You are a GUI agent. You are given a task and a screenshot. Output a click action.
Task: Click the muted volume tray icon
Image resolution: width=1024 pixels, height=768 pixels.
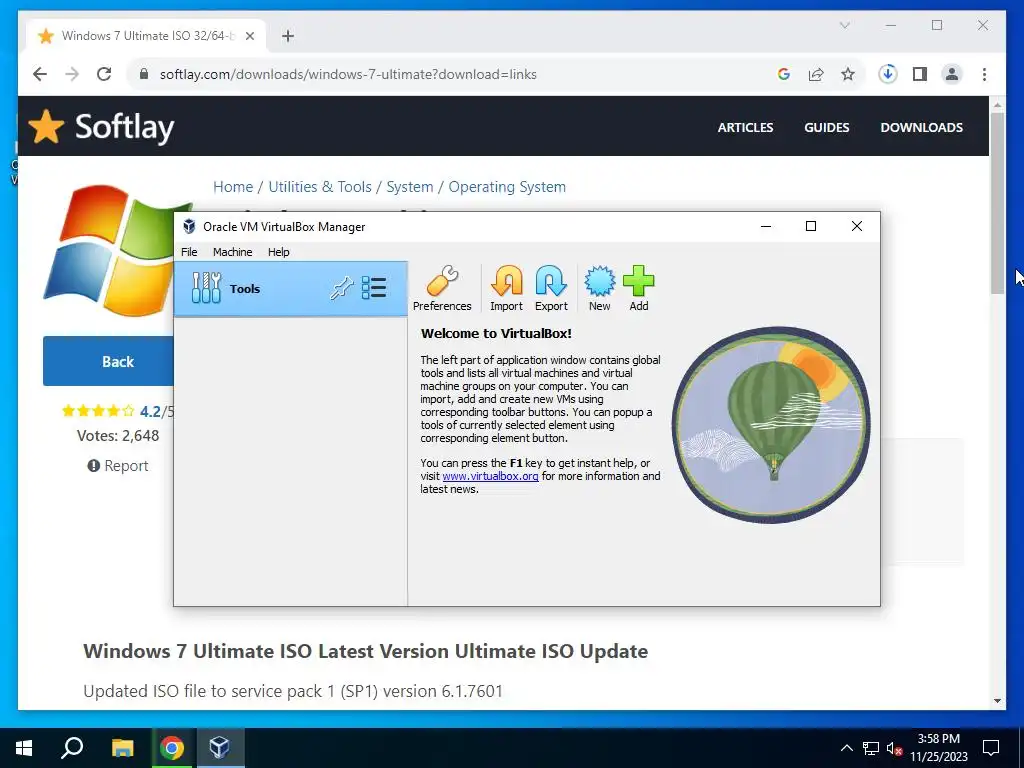click(x=895, y=748)
